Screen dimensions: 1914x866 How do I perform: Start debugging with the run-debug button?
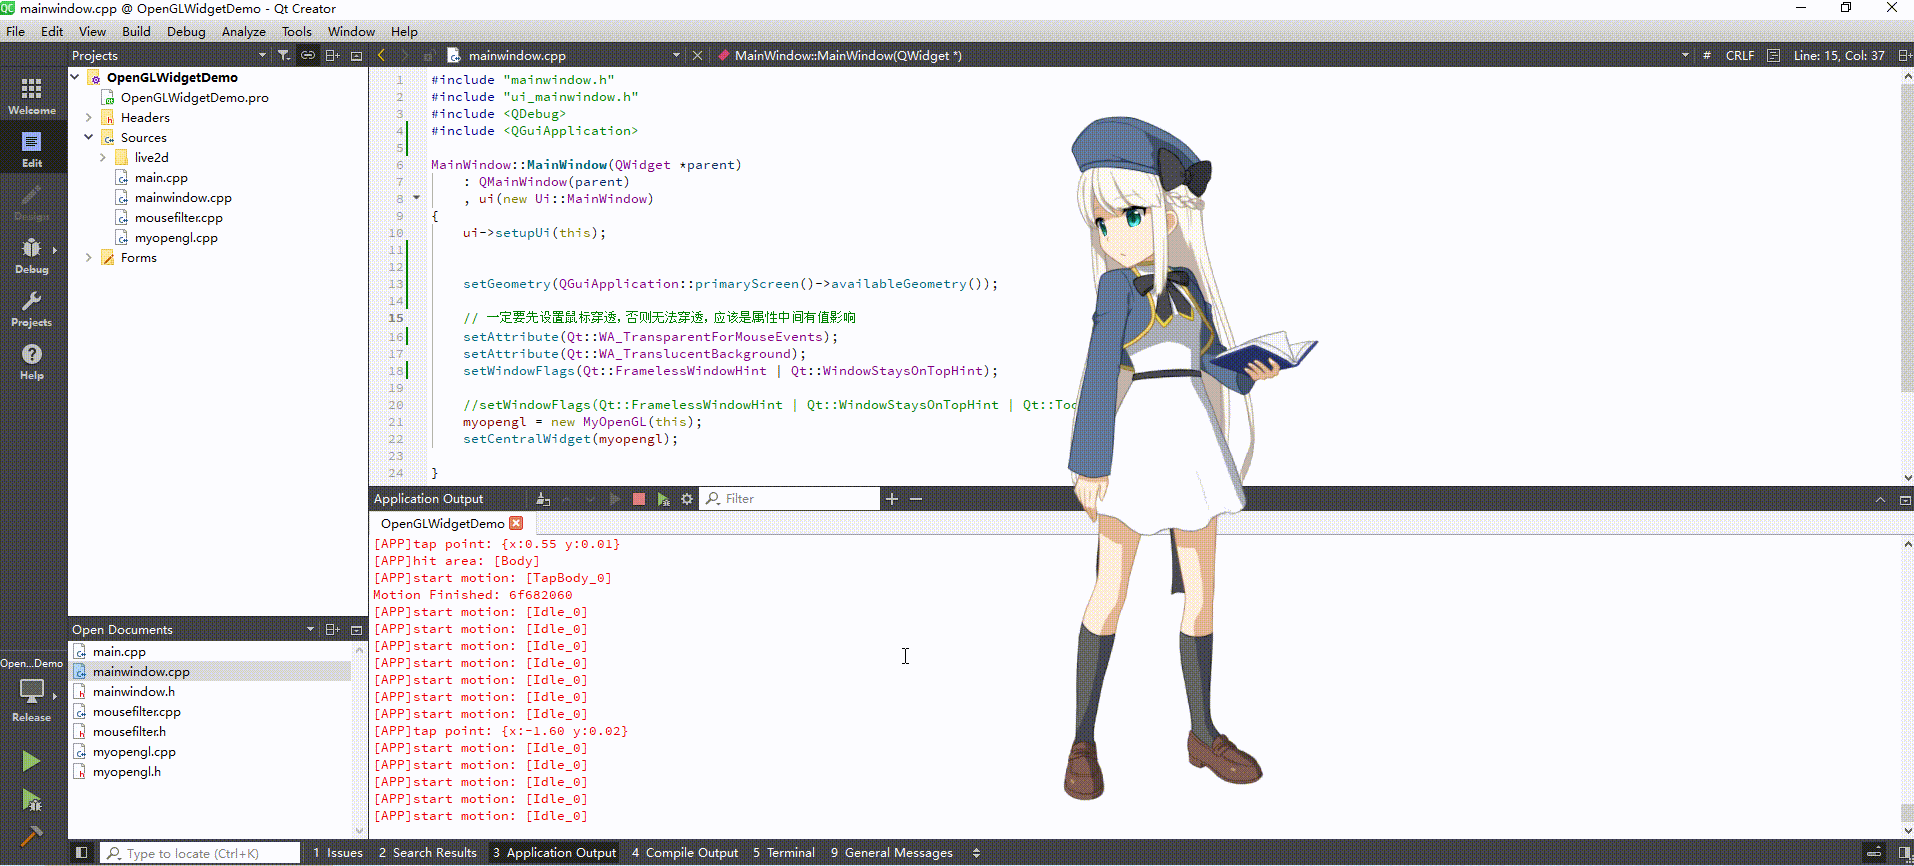[31, 800]
